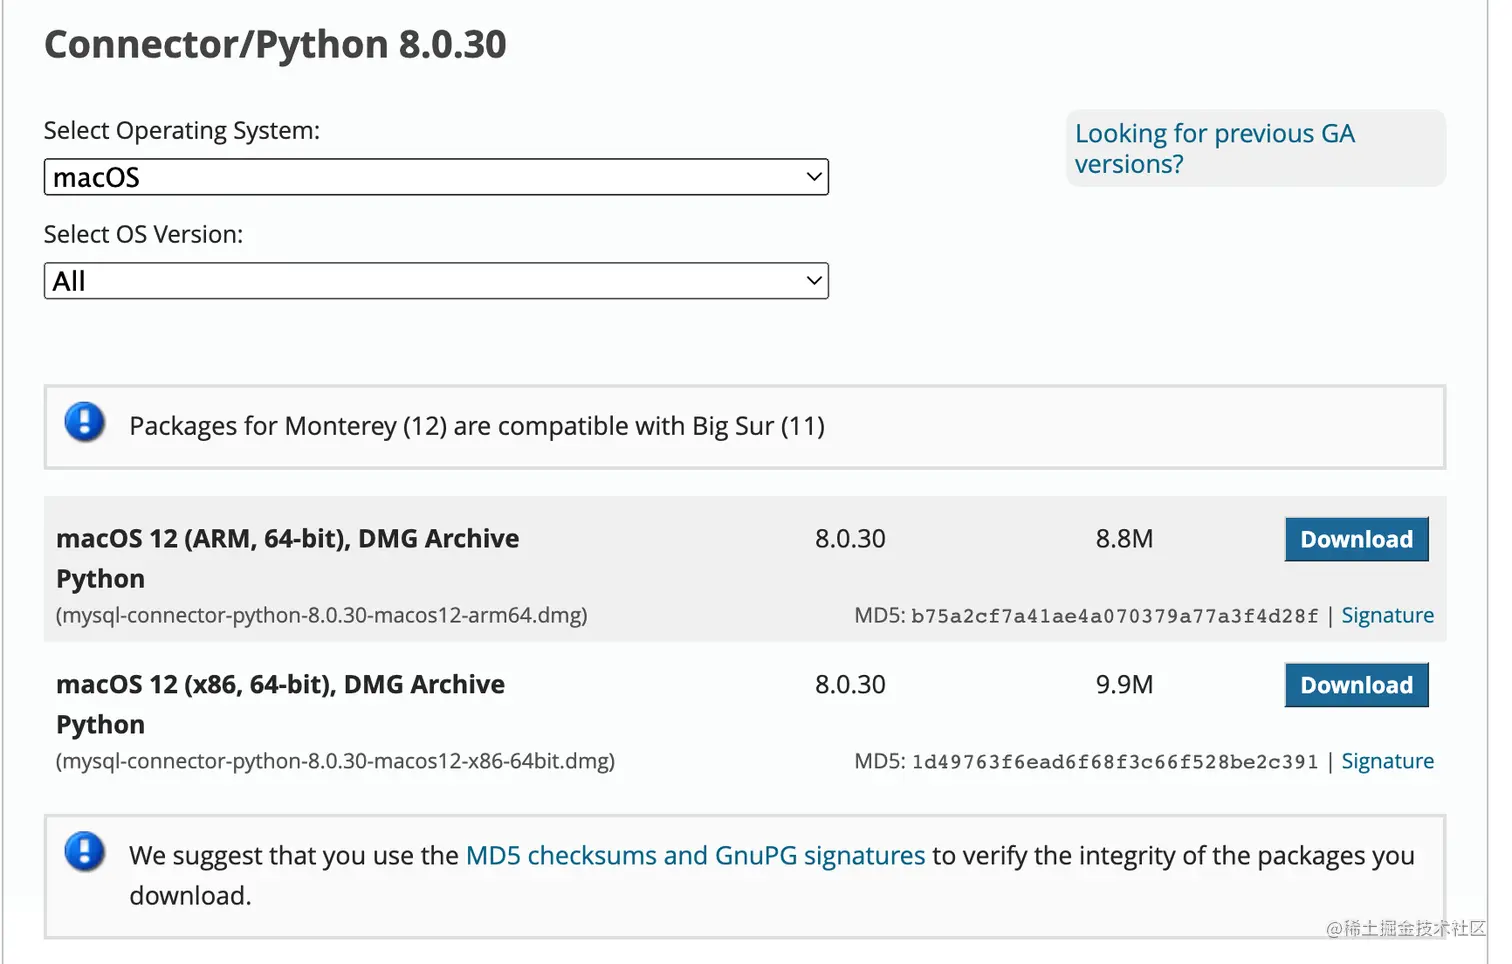Viewport: 1512px width, 964px height.
Task: Open Signature link for x86 package
Action: tap(1387, 761)
